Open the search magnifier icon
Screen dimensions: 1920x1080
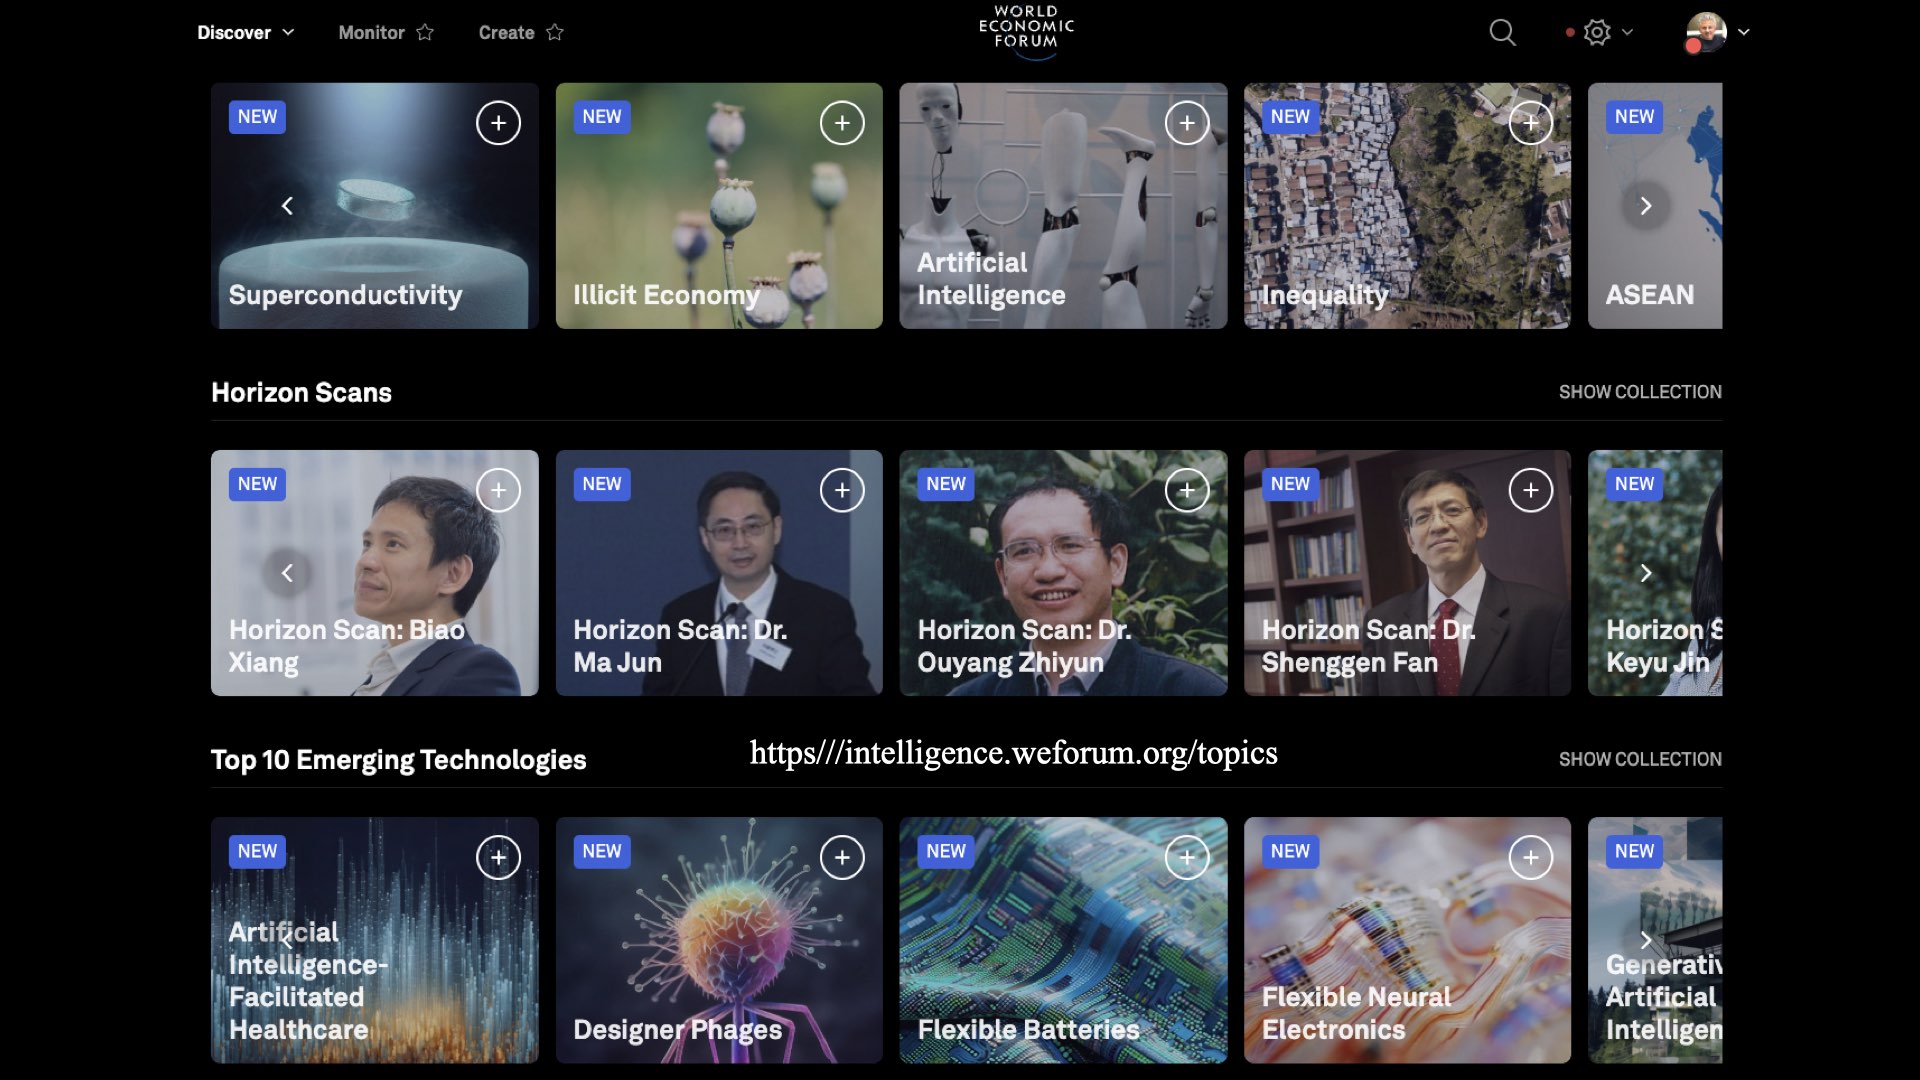1502,32
